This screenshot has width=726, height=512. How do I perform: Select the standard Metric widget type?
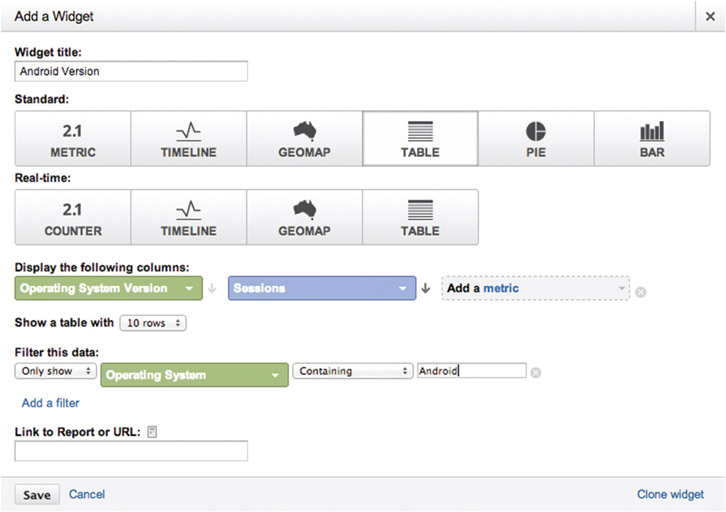(x=73, y=138)
